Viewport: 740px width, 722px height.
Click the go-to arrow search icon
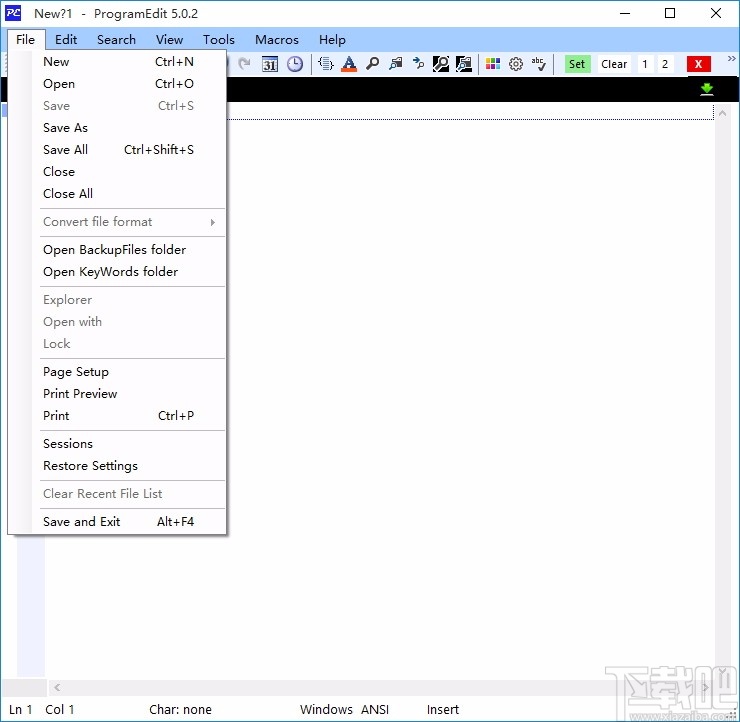click(418, 64)
